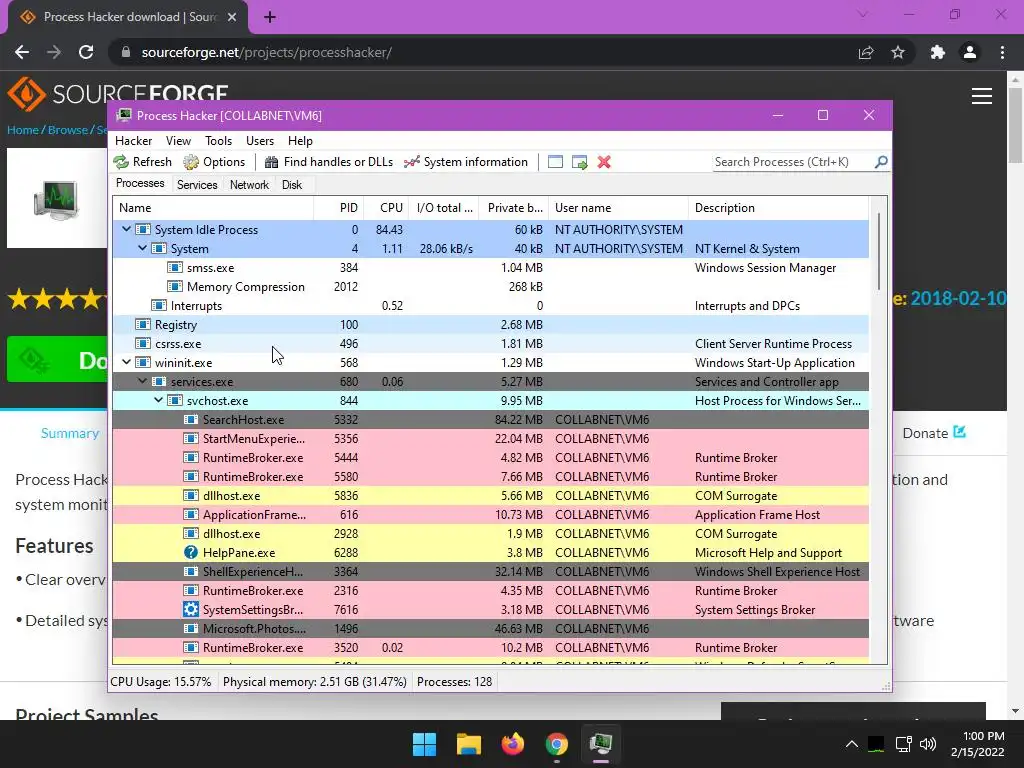Click CPU Usage status bar entry
Image resolution: width=1024 pixels, height=768 pixels.
pos(161,682)
